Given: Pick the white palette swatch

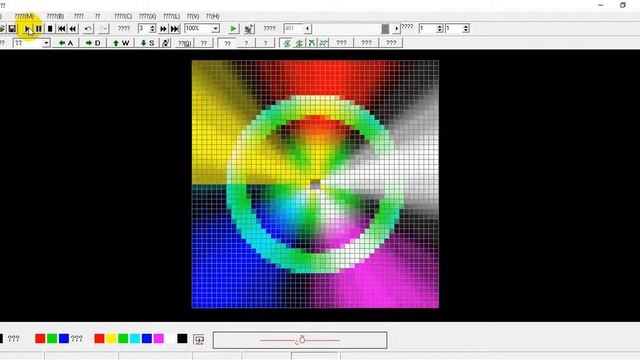Looking at the screenshot, I should click(x=170, y=338).
